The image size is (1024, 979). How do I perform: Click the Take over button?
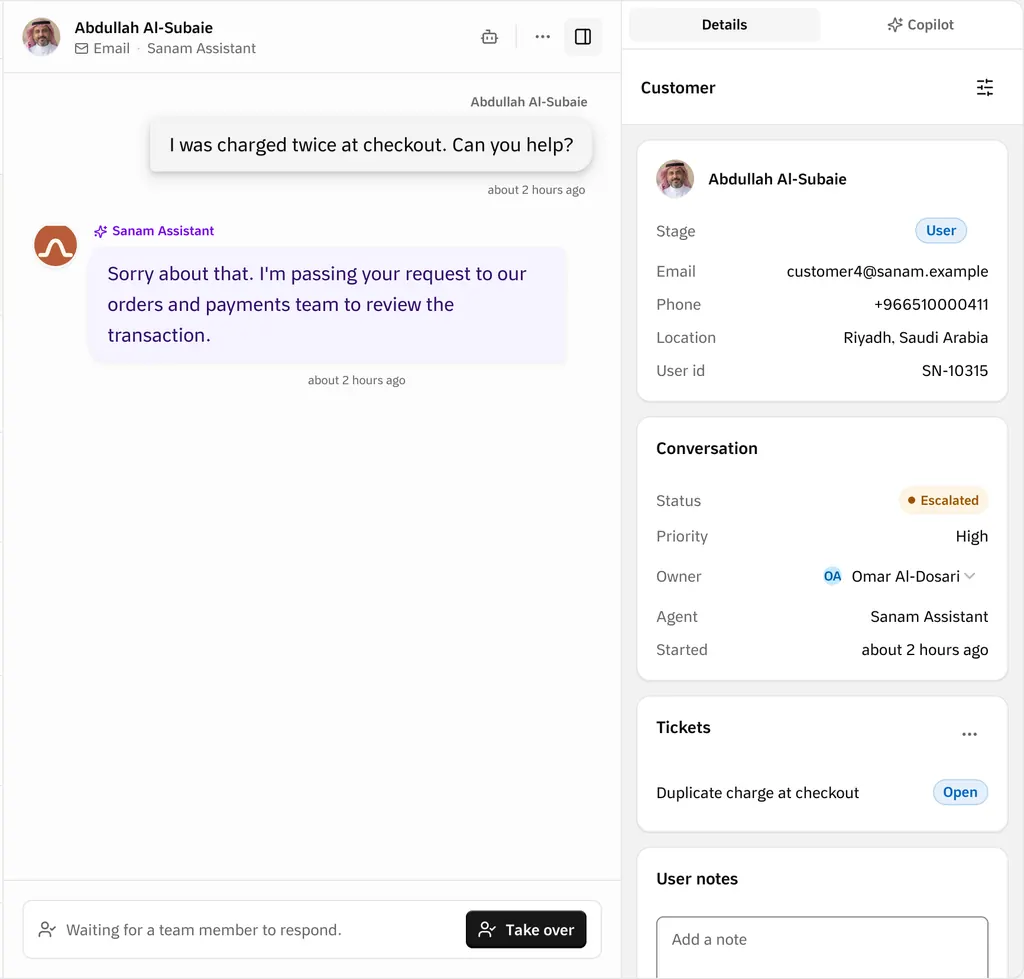click(526, 929)
